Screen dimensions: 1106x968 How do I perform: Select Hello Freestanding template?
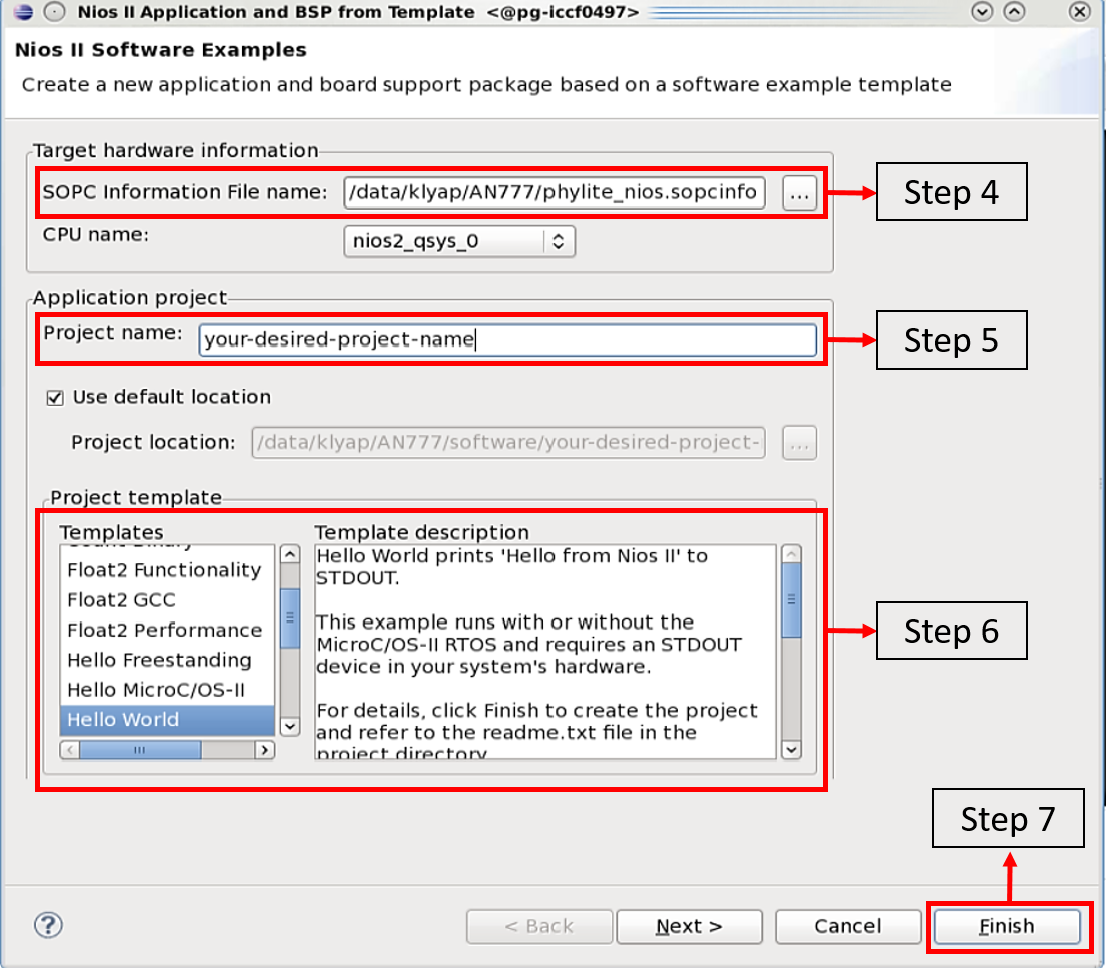coord(159,660)
